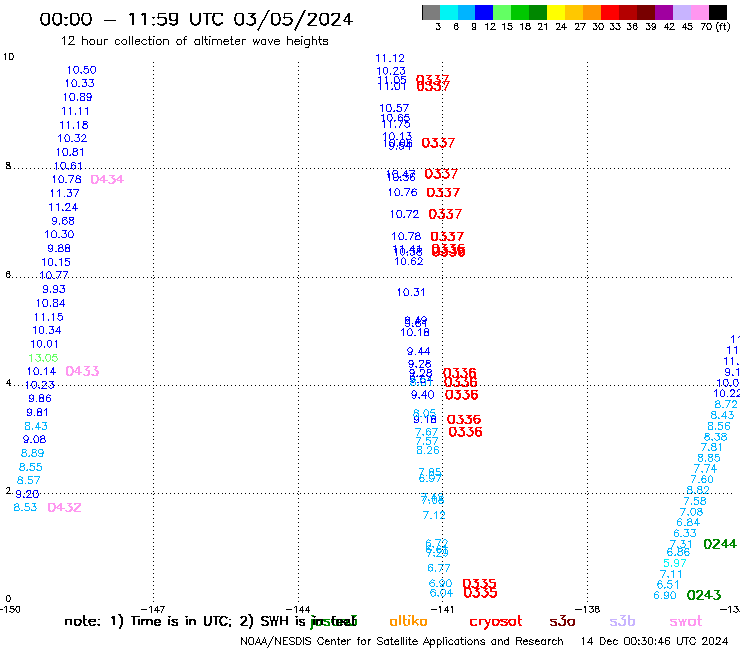This screenshot has width=740, height=650.
Task: Click the 7.12 wave height value
Action: [434, 515]
